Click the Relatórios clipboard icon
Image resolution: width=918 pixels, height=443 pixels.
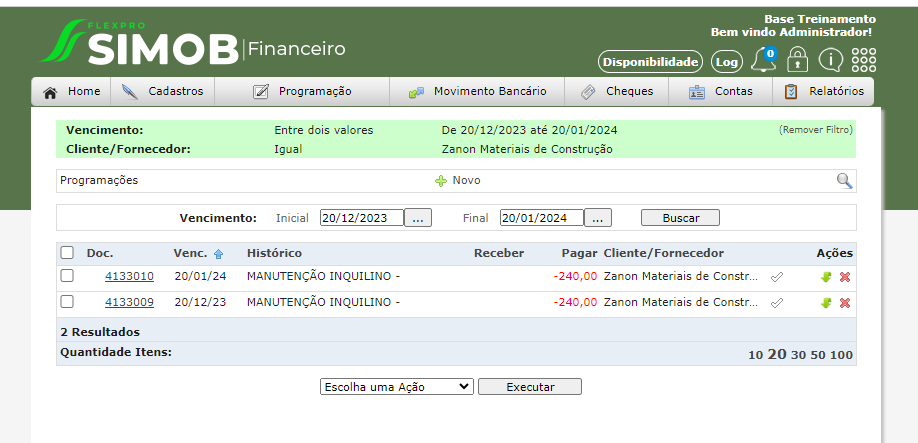[791, 91]
